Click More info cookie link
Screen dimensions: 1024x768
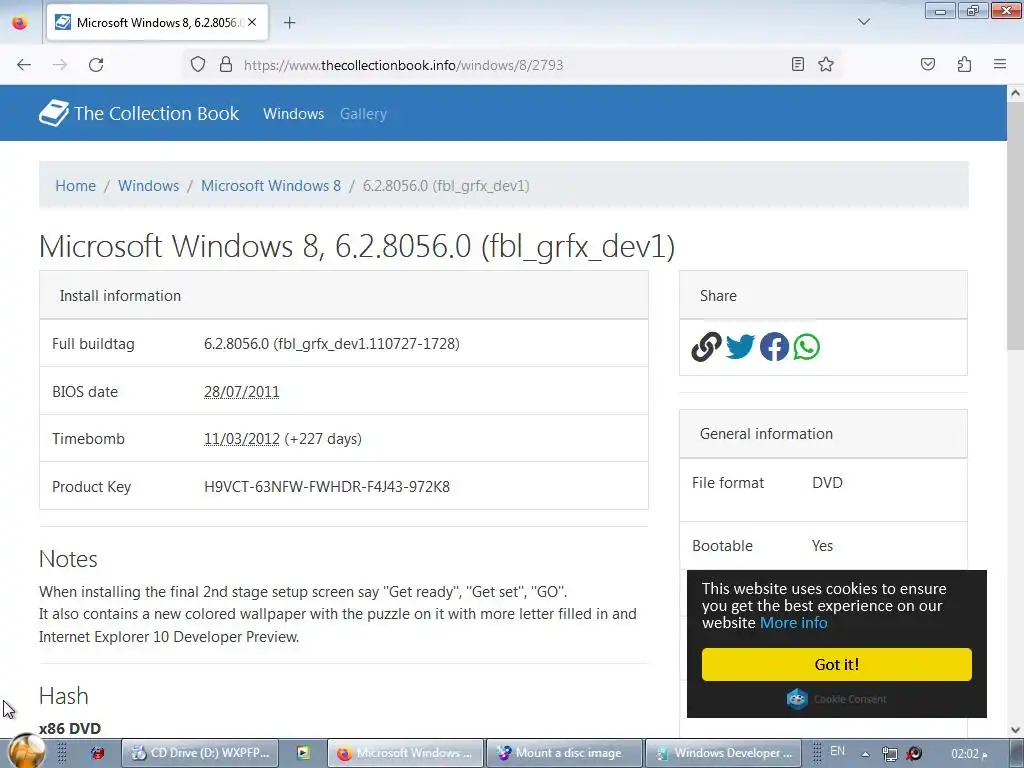click(793, 623)
